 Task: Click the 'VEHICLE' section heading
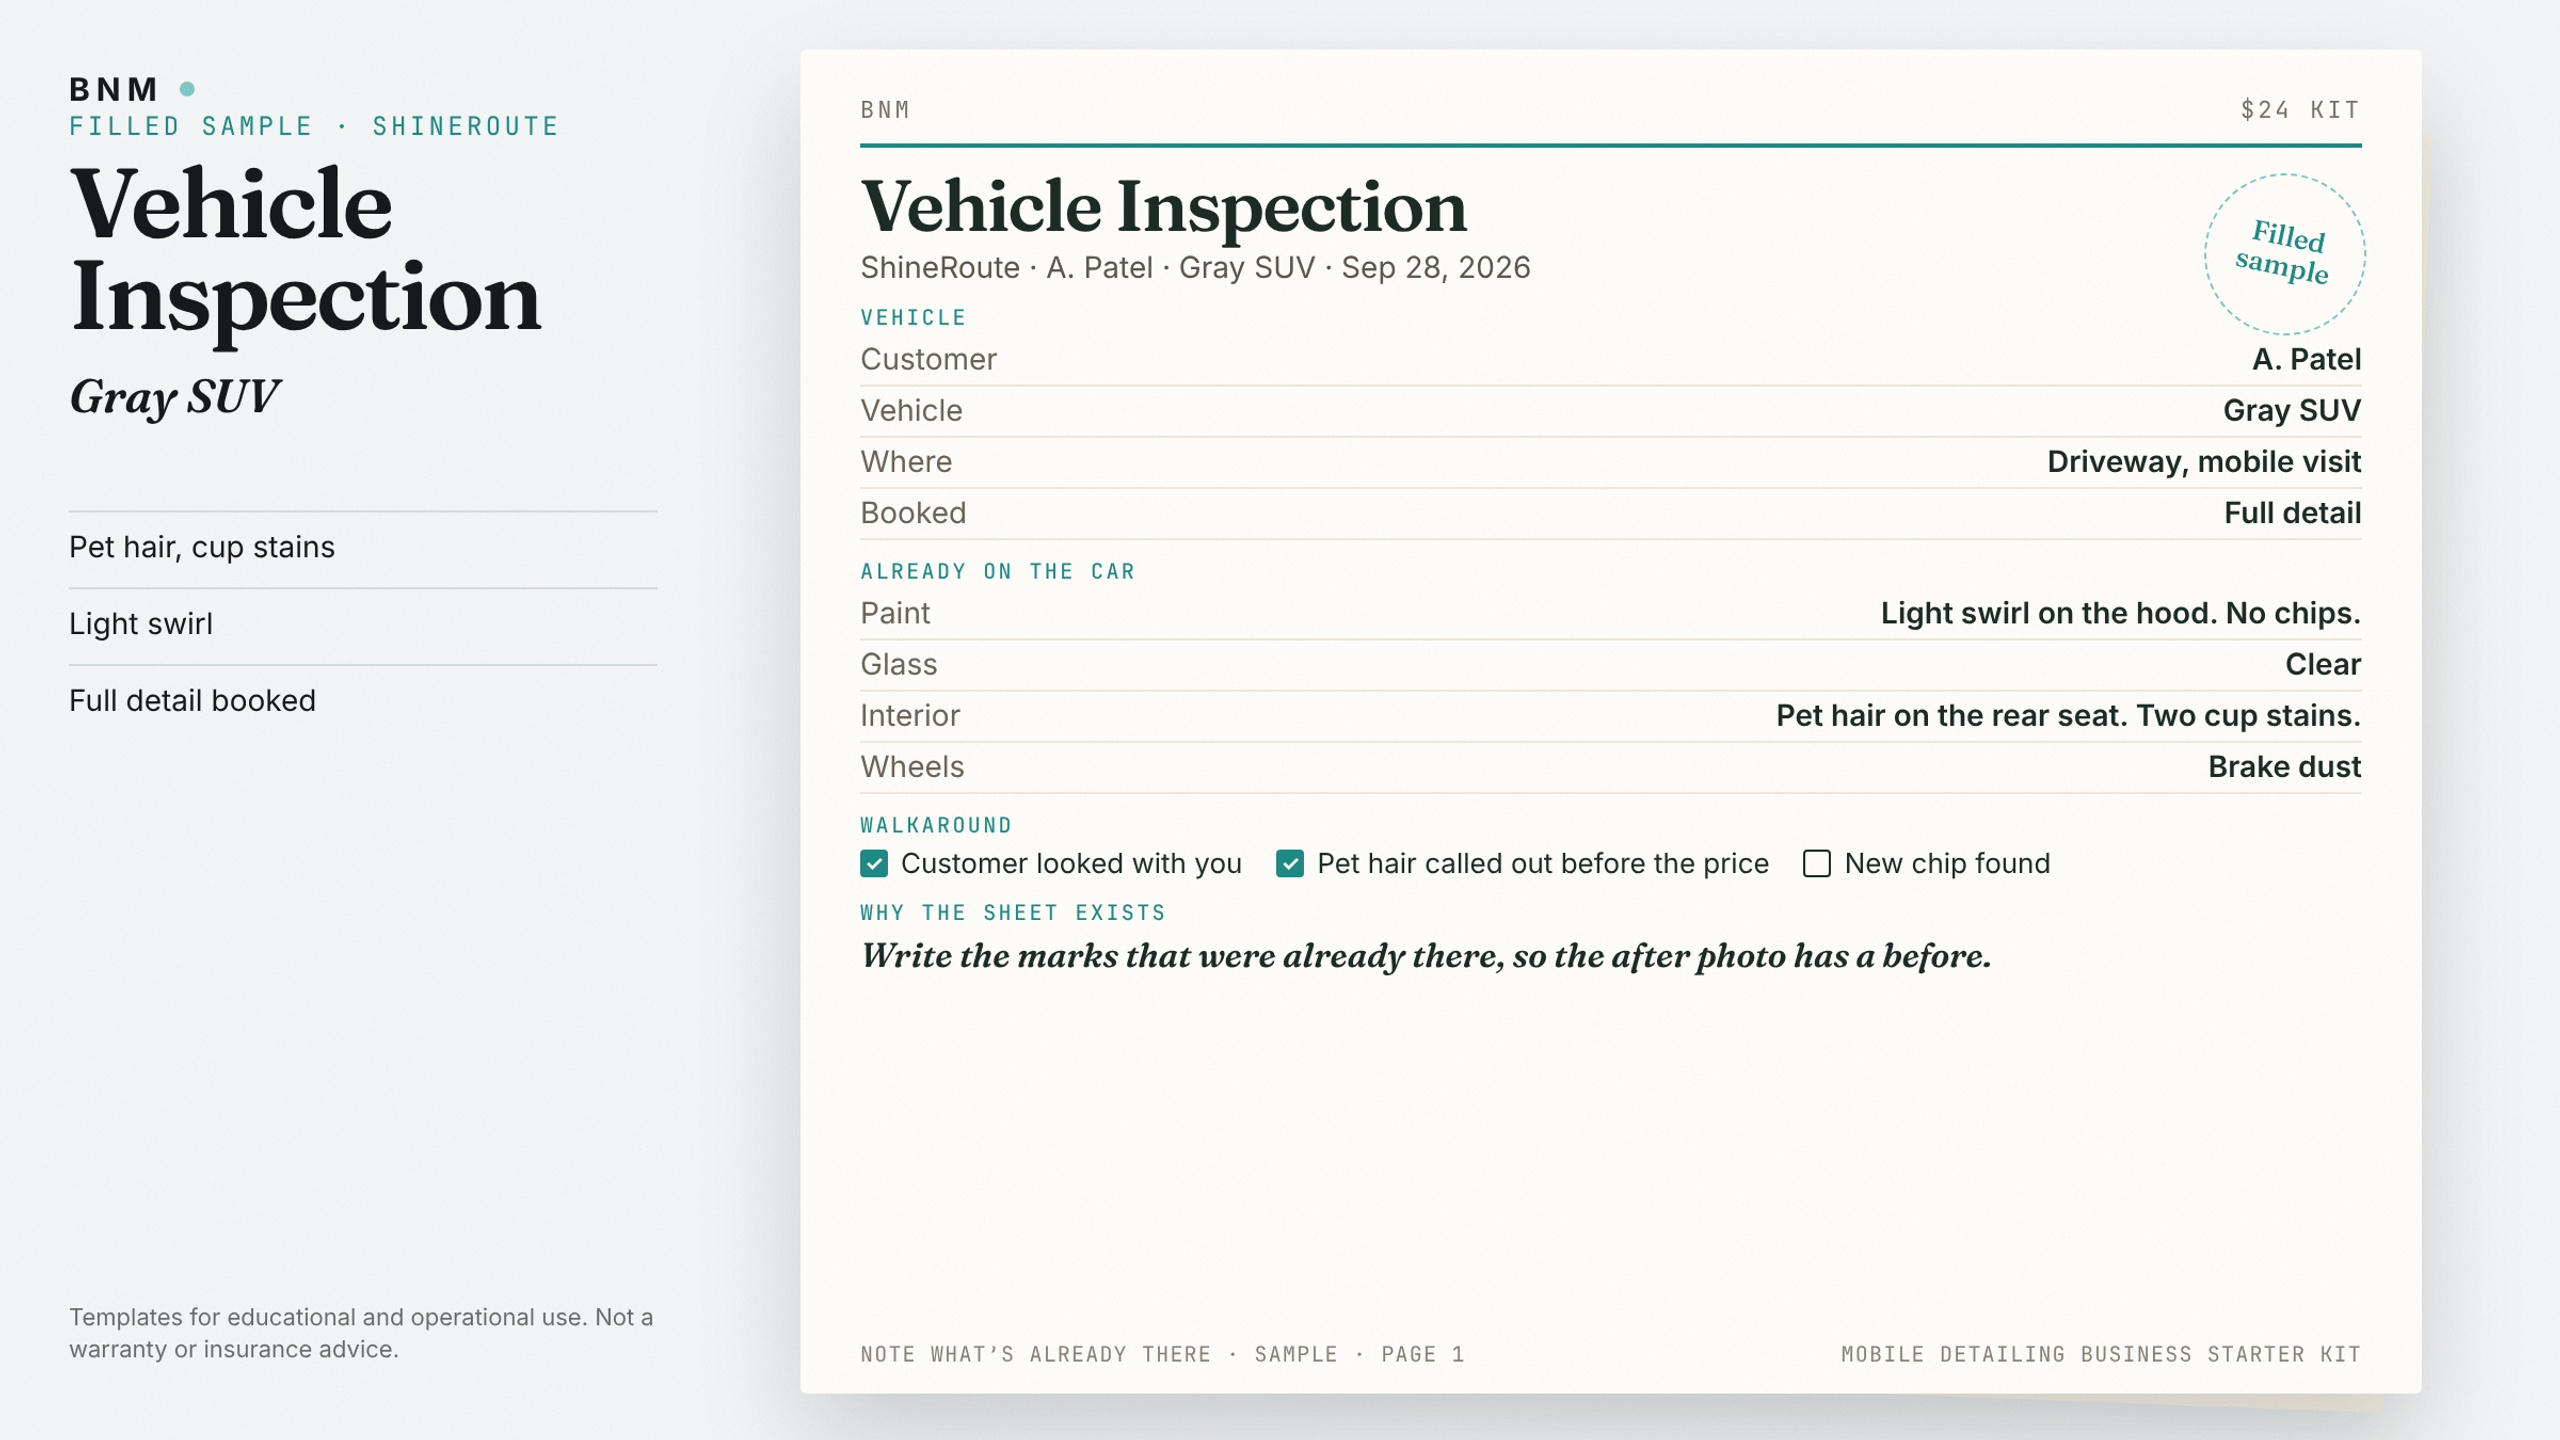913,318
